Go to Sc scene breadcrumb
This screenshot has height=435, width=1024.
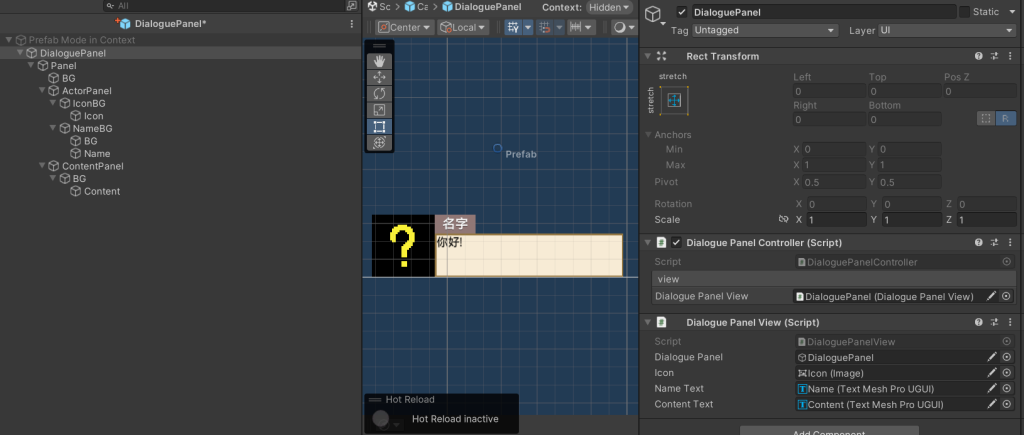coord(379,7)
